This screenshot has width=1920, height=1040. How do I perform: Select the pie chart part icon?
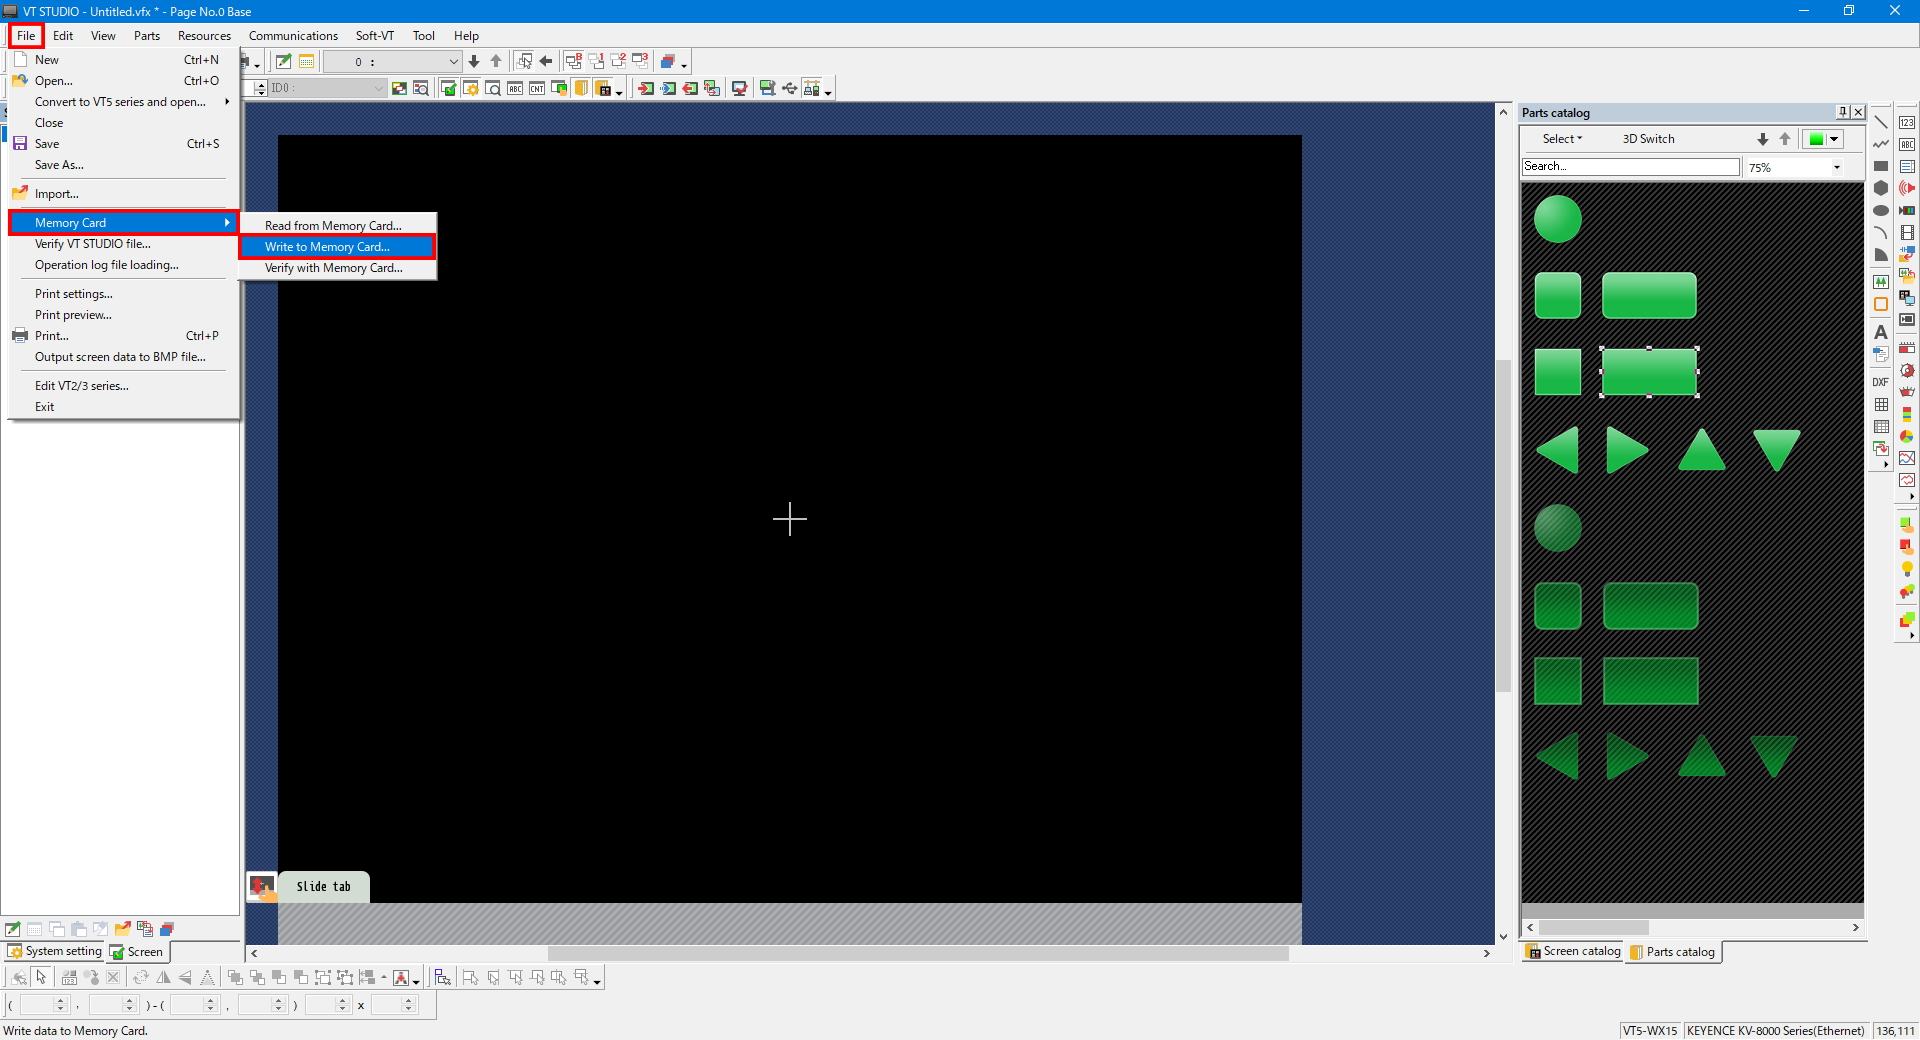tap(1907, 436)
